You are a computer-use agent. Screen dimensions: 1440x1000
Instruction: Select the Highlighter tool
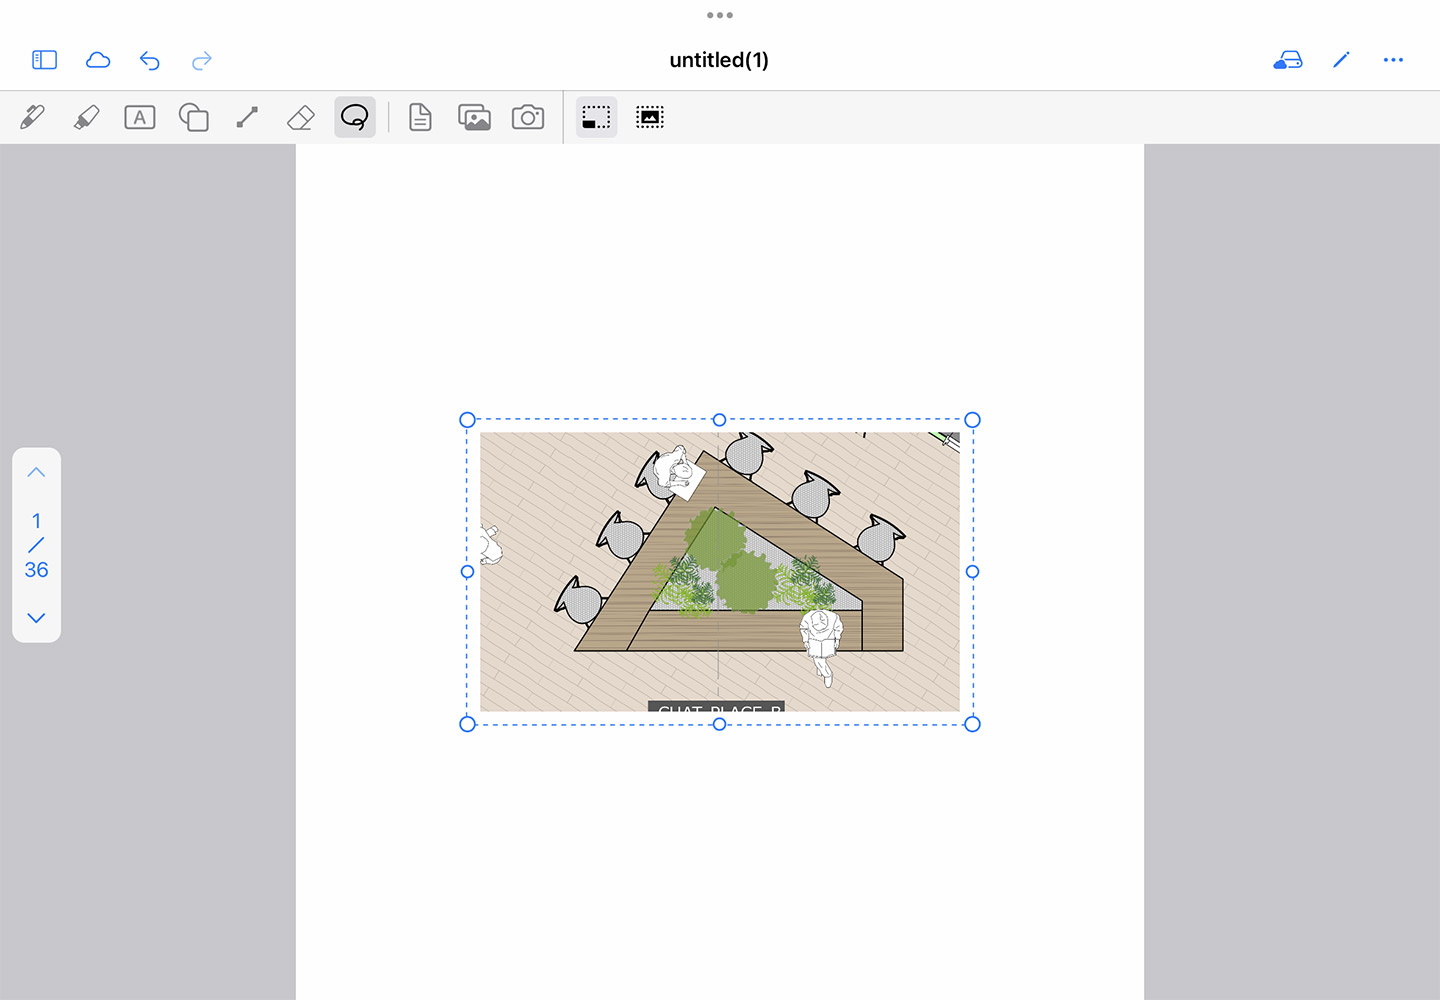coord(86,117)
